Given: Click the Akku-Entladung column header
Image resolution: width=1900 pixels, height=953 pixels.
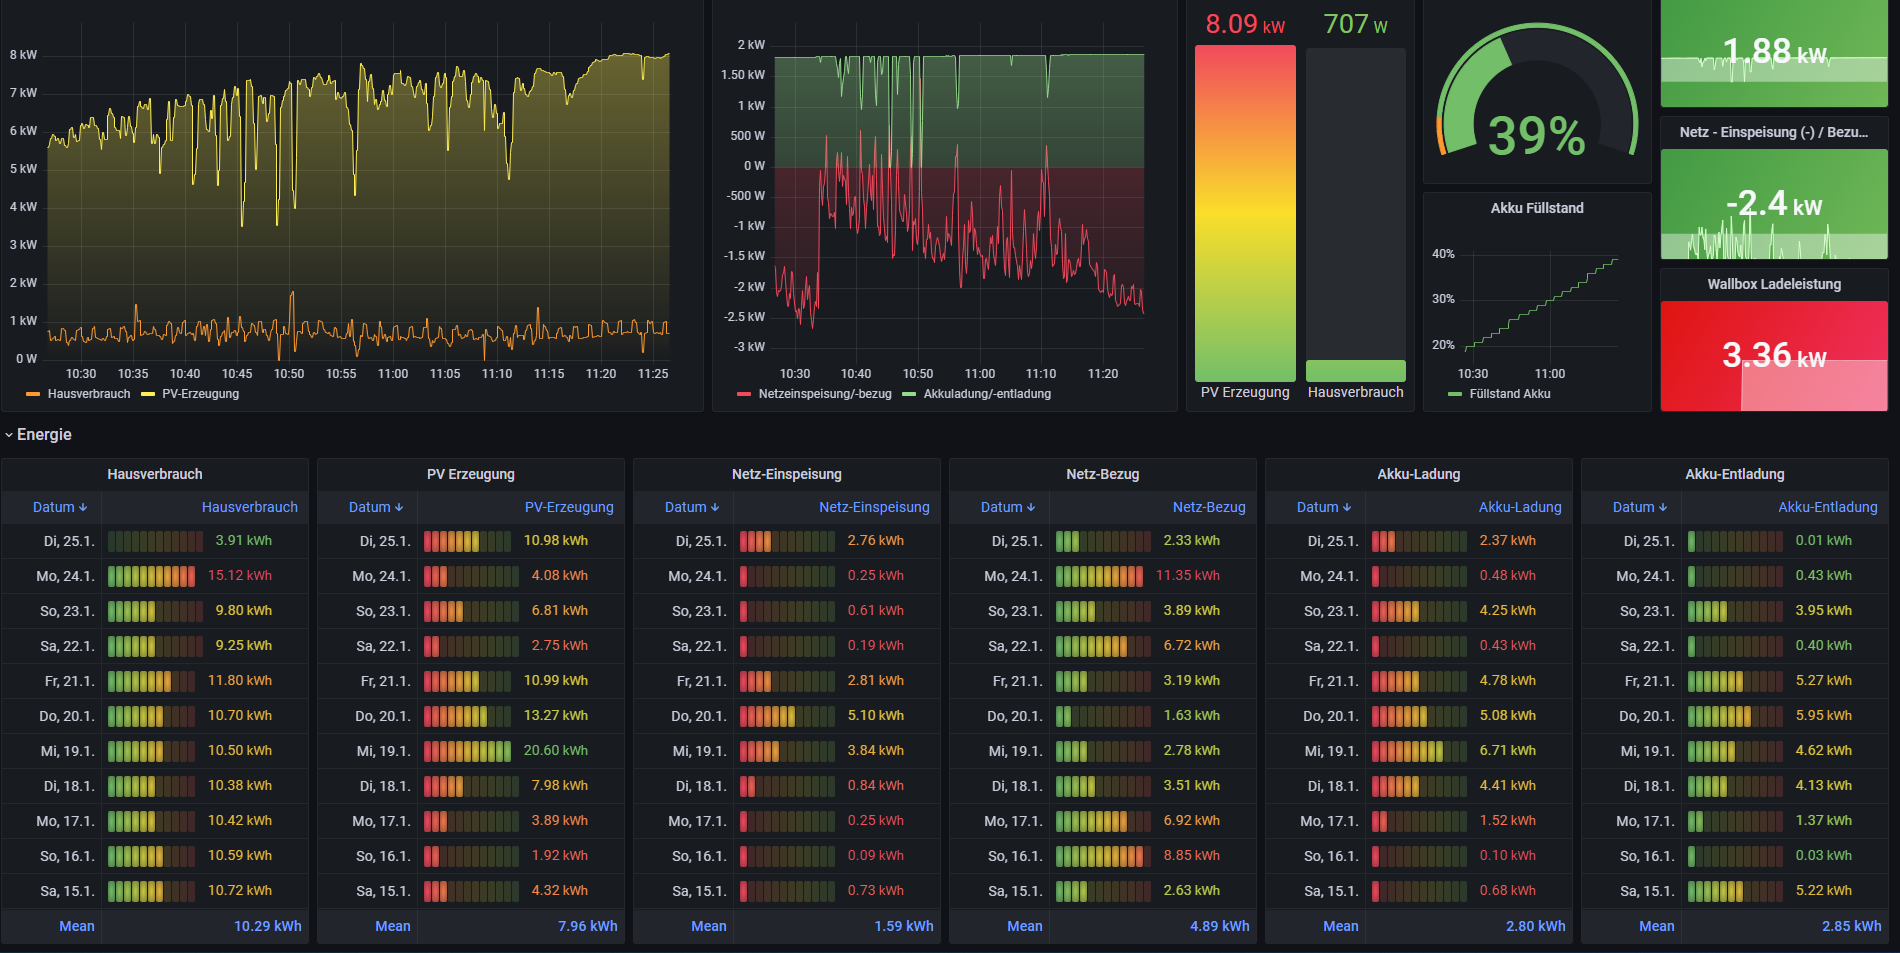Looking at the screenshot, I should 1828,507.
